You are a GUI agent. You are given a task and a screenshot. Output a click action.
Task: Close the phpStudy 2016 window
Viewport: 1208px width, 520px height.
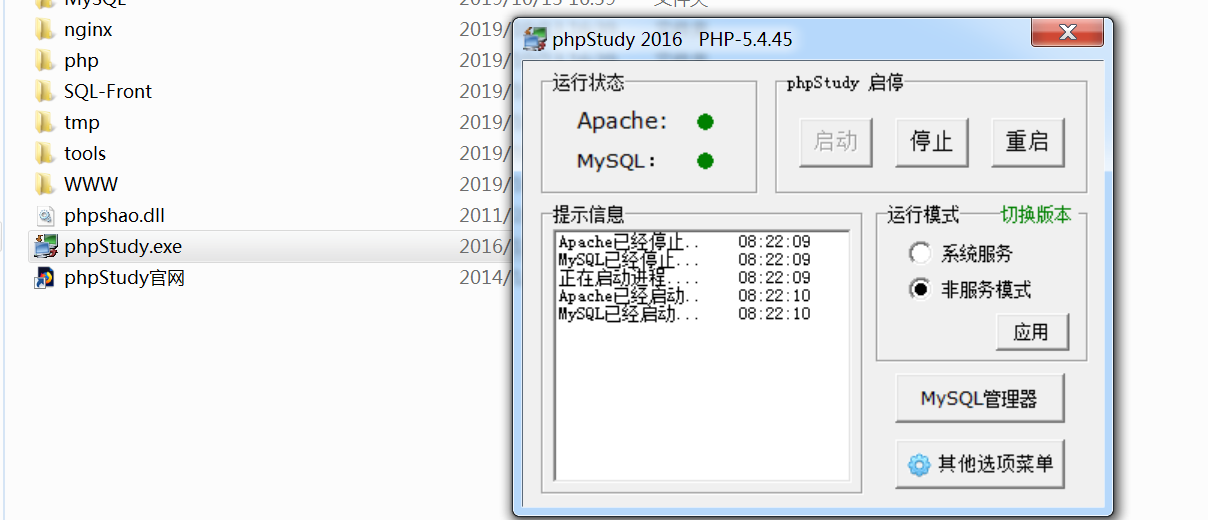(x=1067, y=35)
